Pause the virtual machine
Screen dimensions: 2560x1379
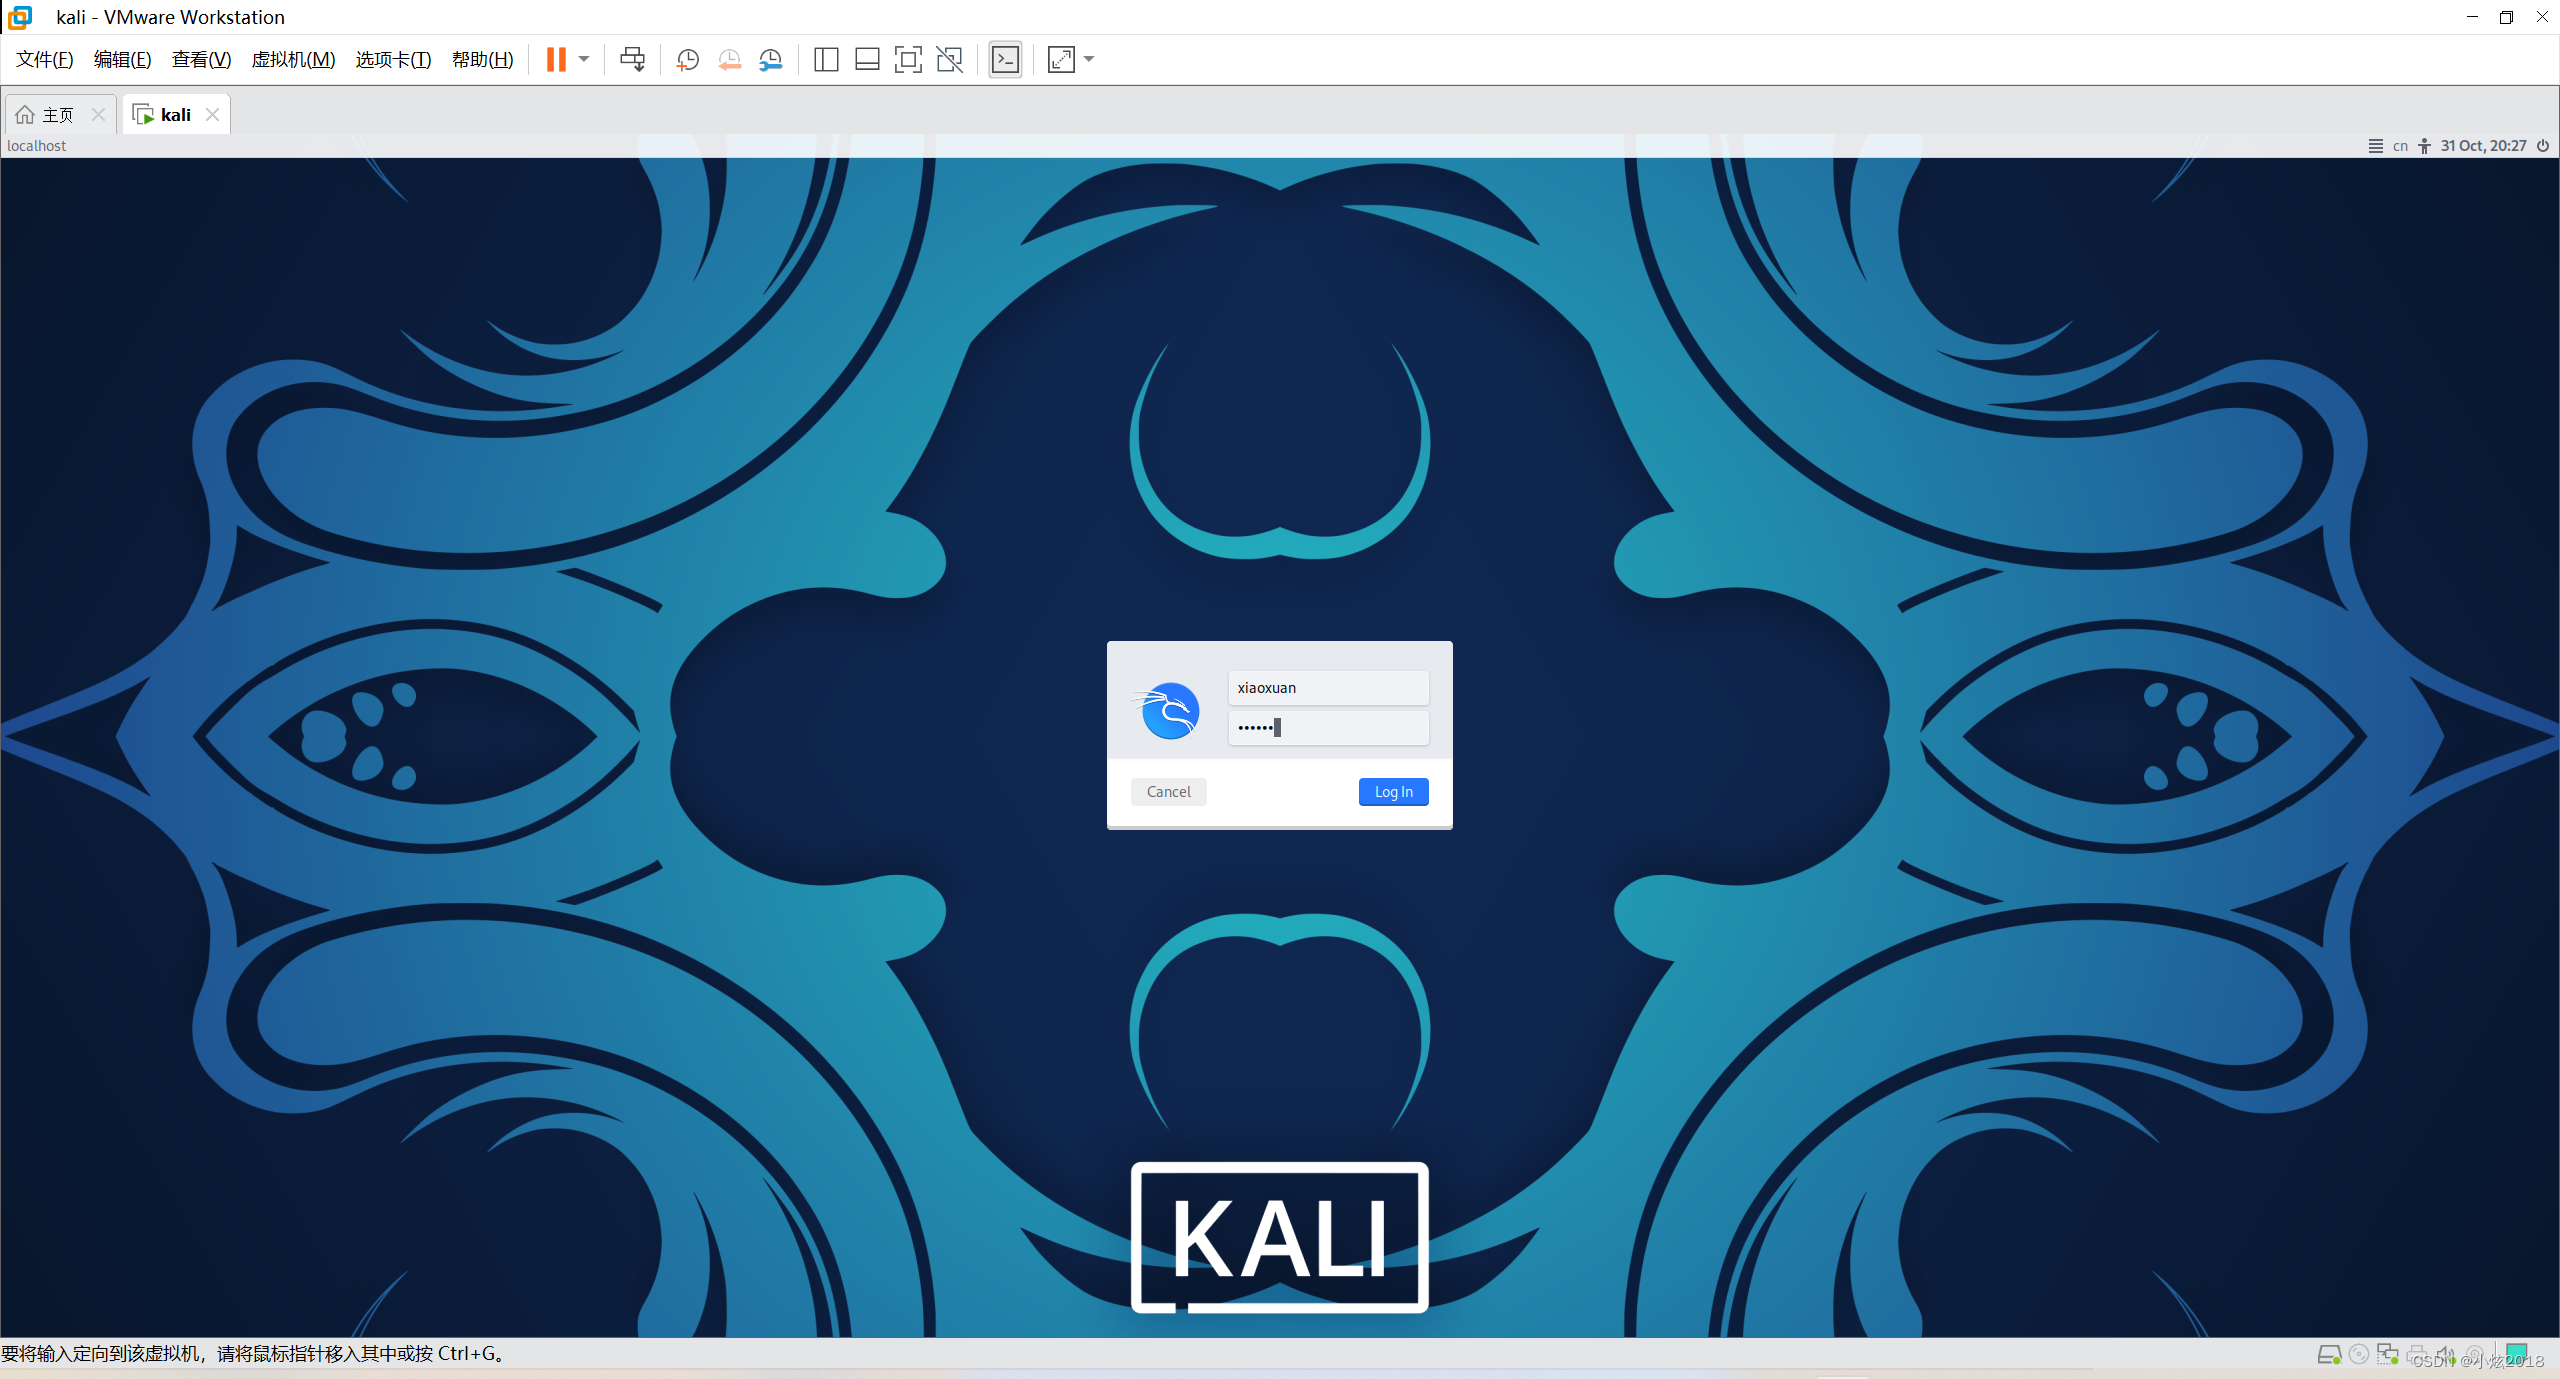pyautogui.click(x=556, y=60)
